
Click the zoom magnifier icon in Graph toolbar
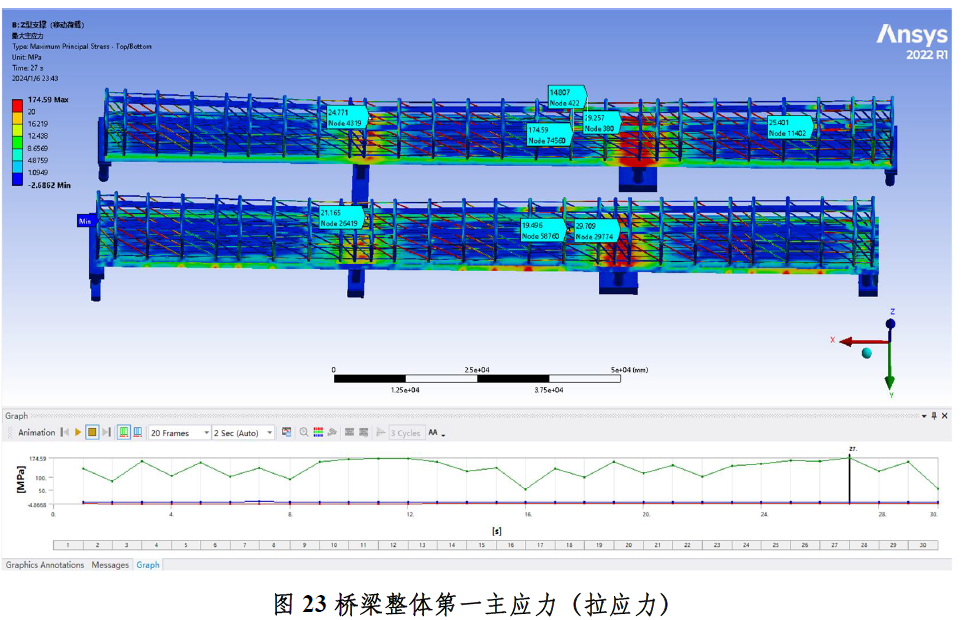point(304,433)
